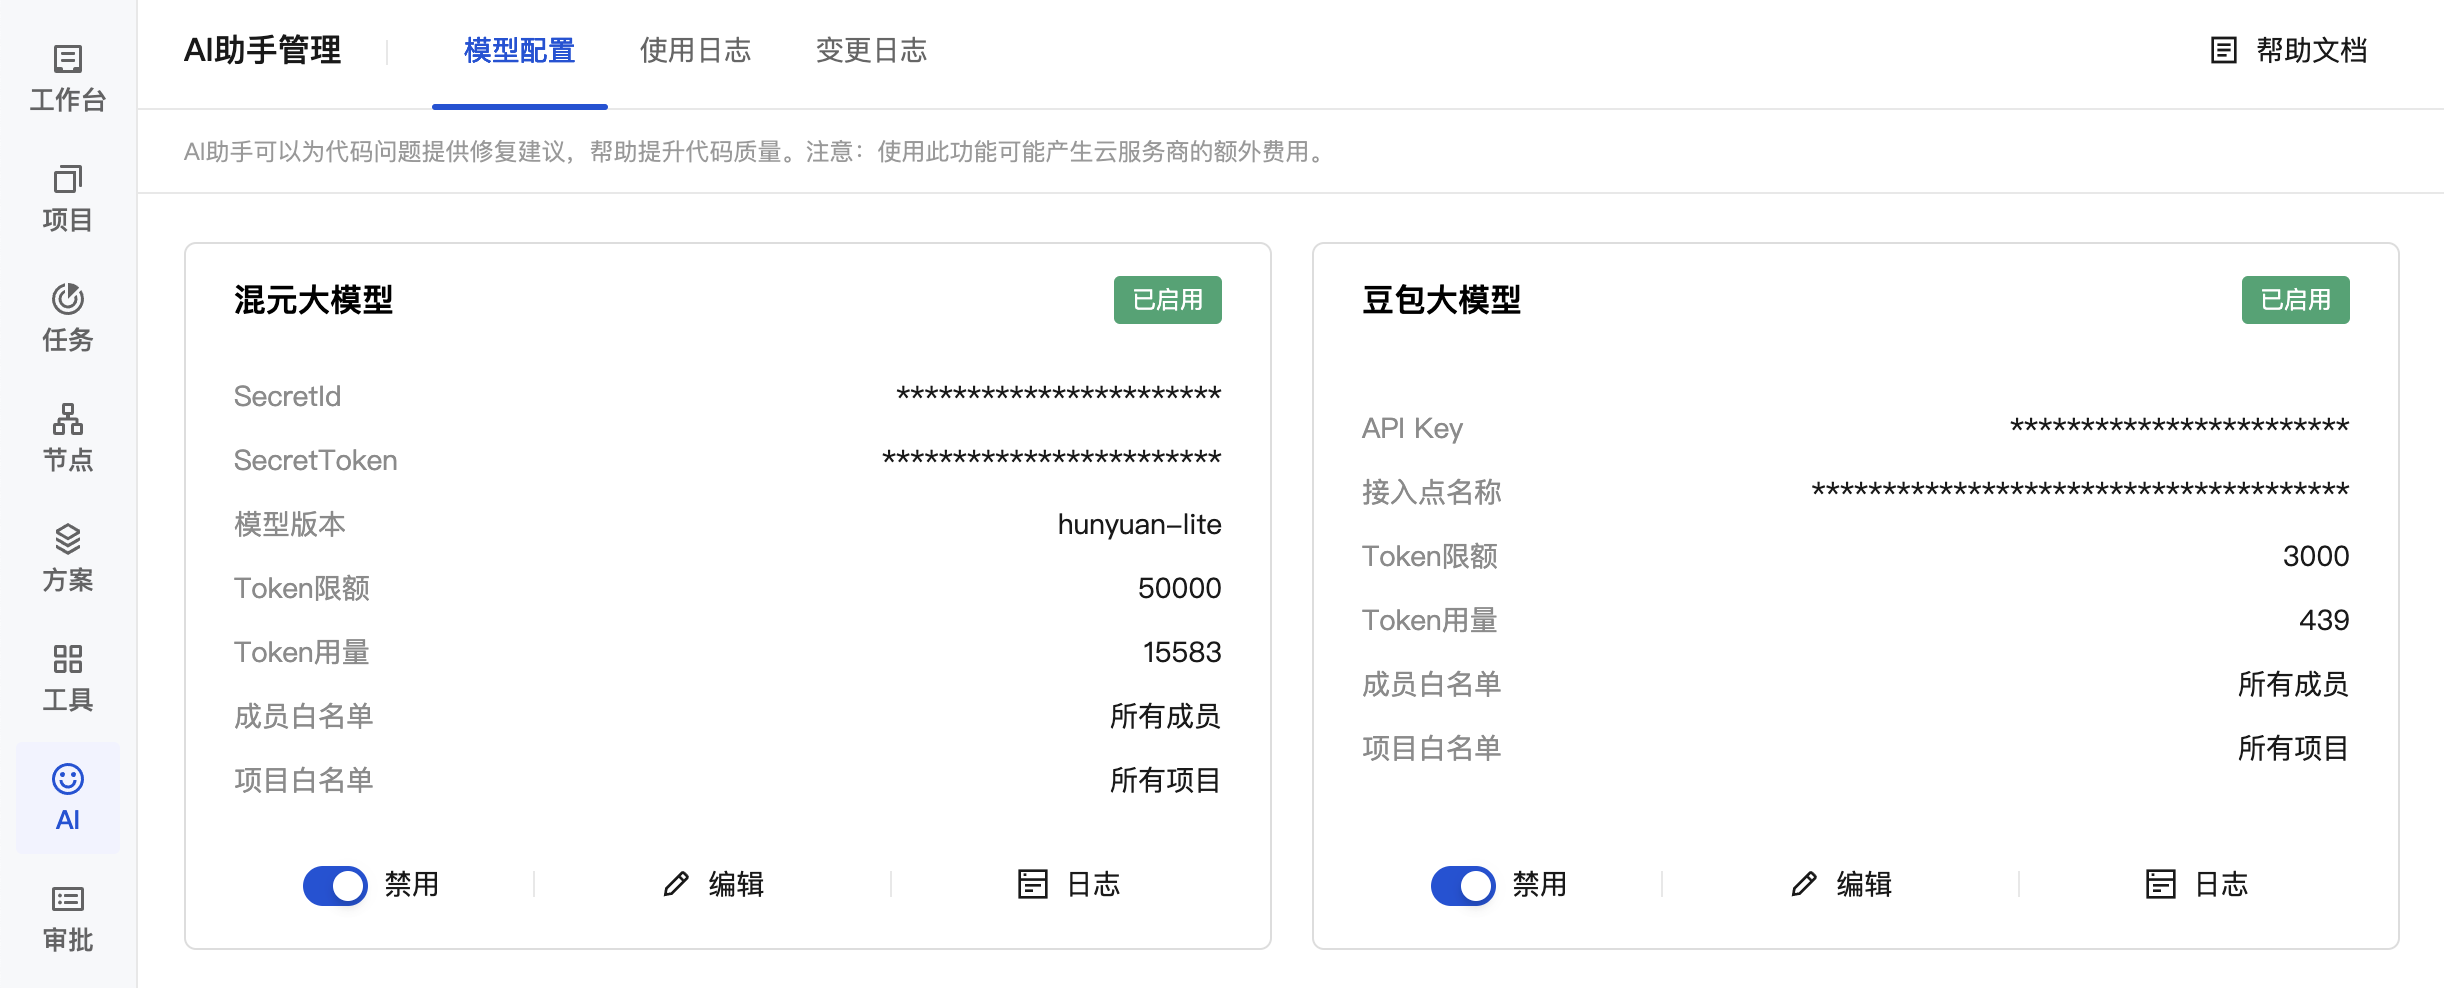Click the 50000 Token限额 value

point(1180,588)
